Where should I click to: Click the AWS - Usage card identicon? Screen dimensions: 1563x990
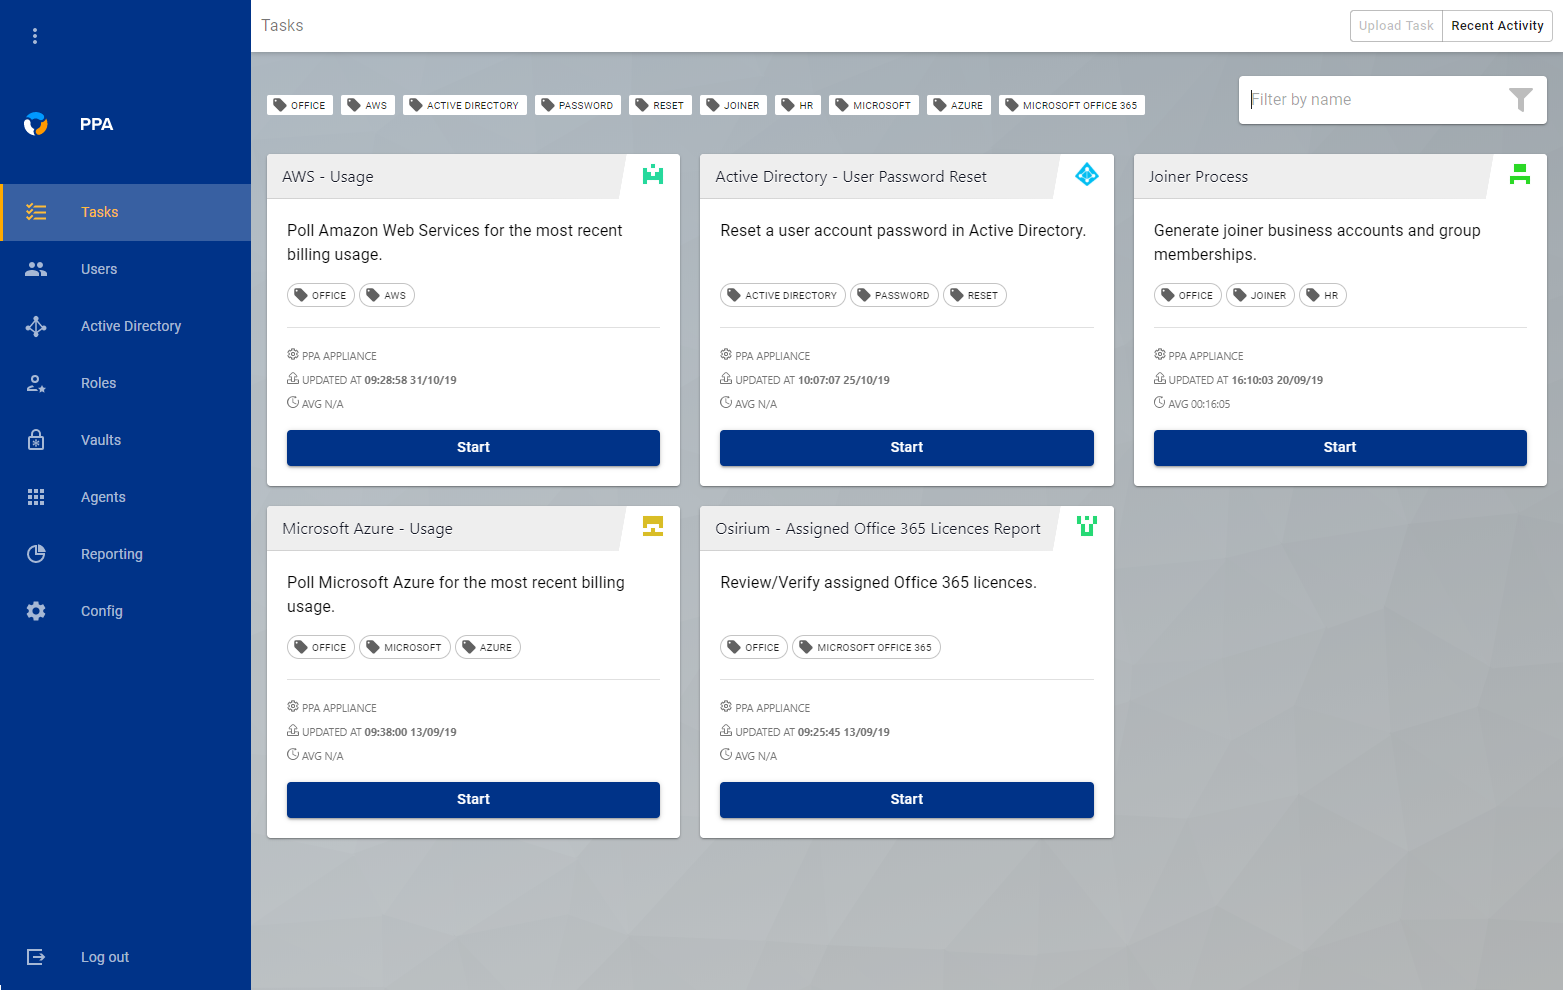(653, 175)
